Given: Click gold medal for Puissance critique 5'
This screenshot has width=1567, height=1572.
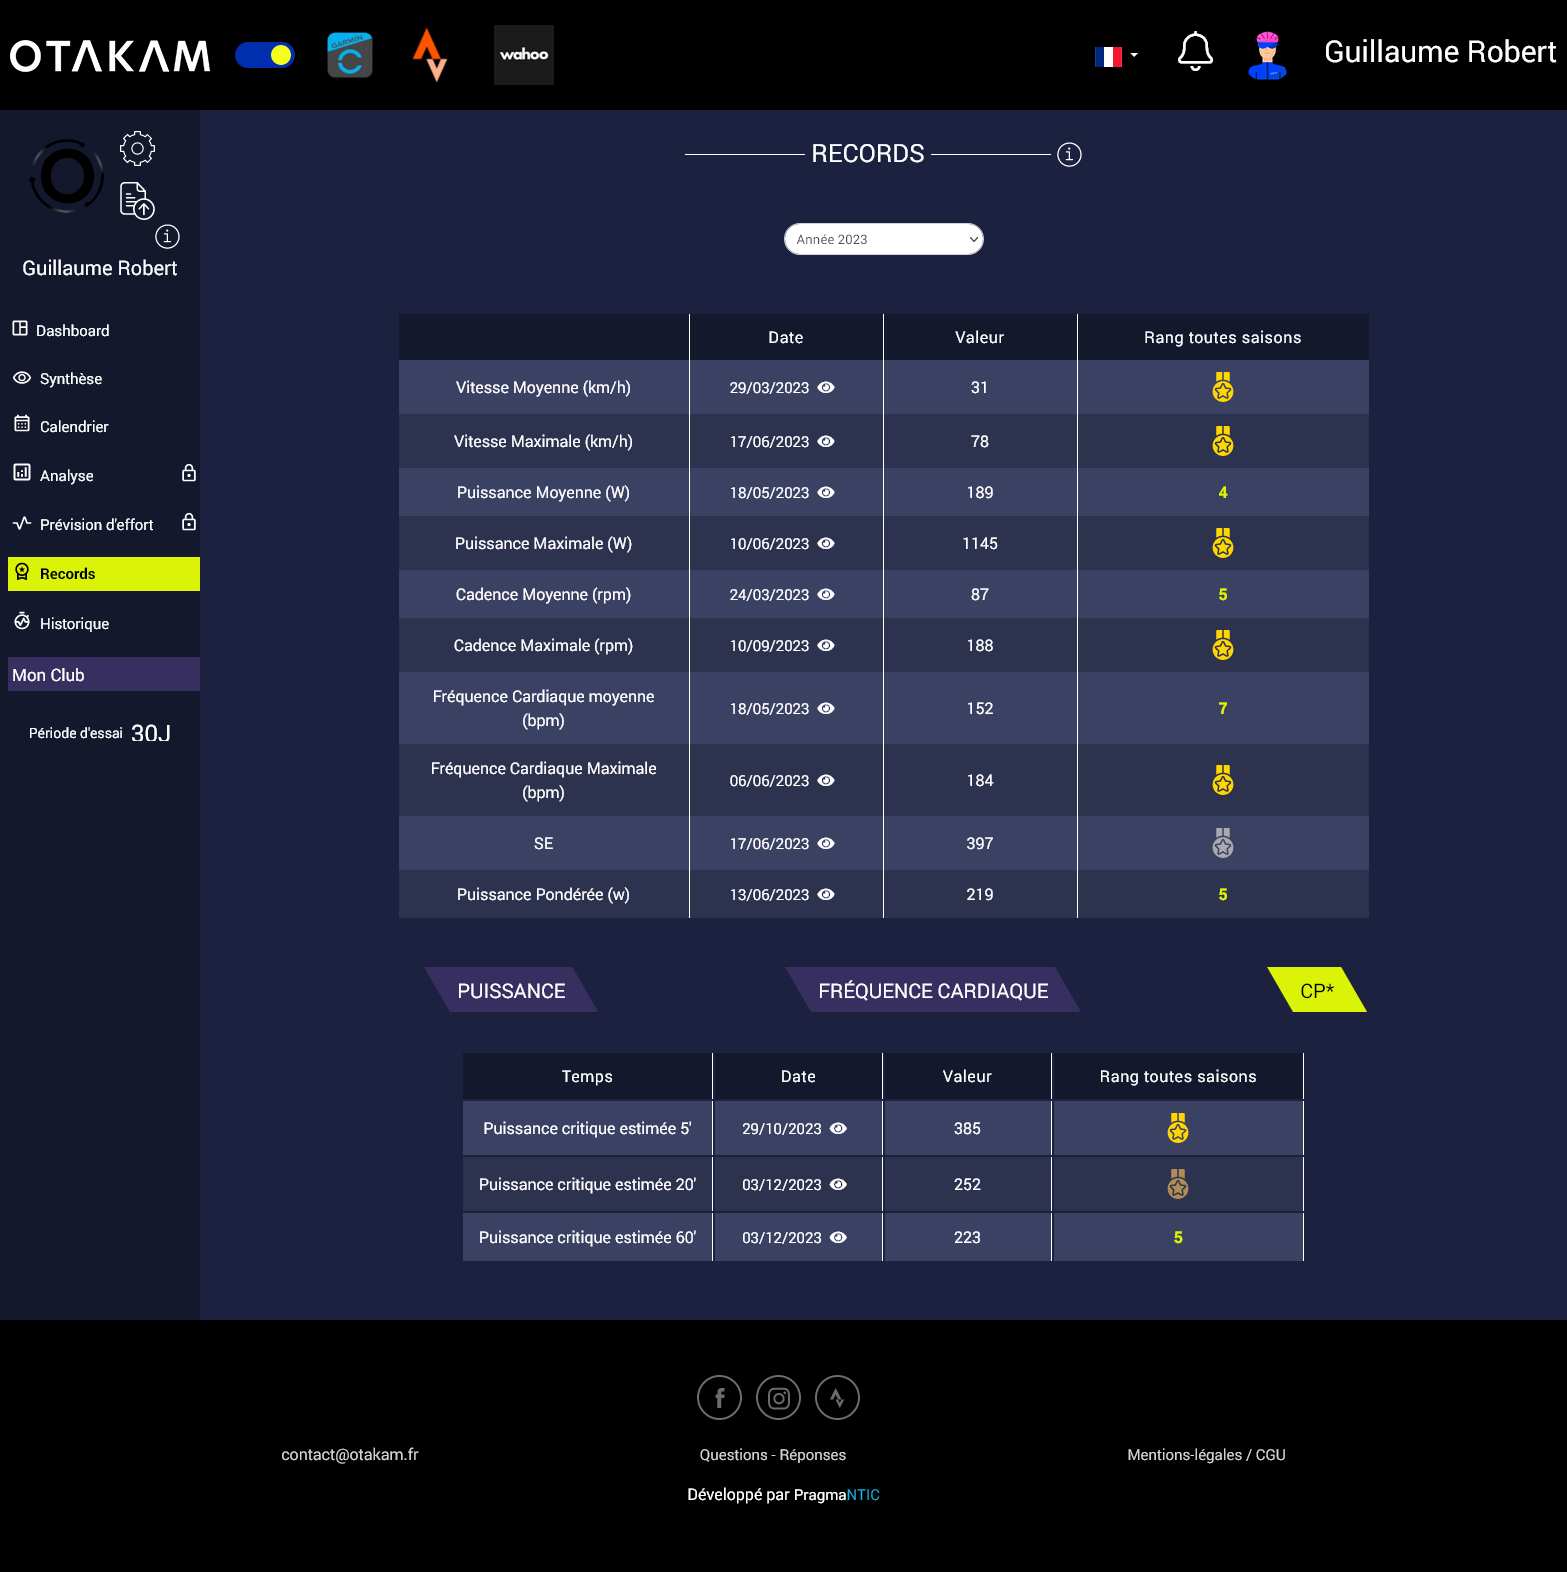Looking at the screenshot, I should (x=1177, y=1128).
